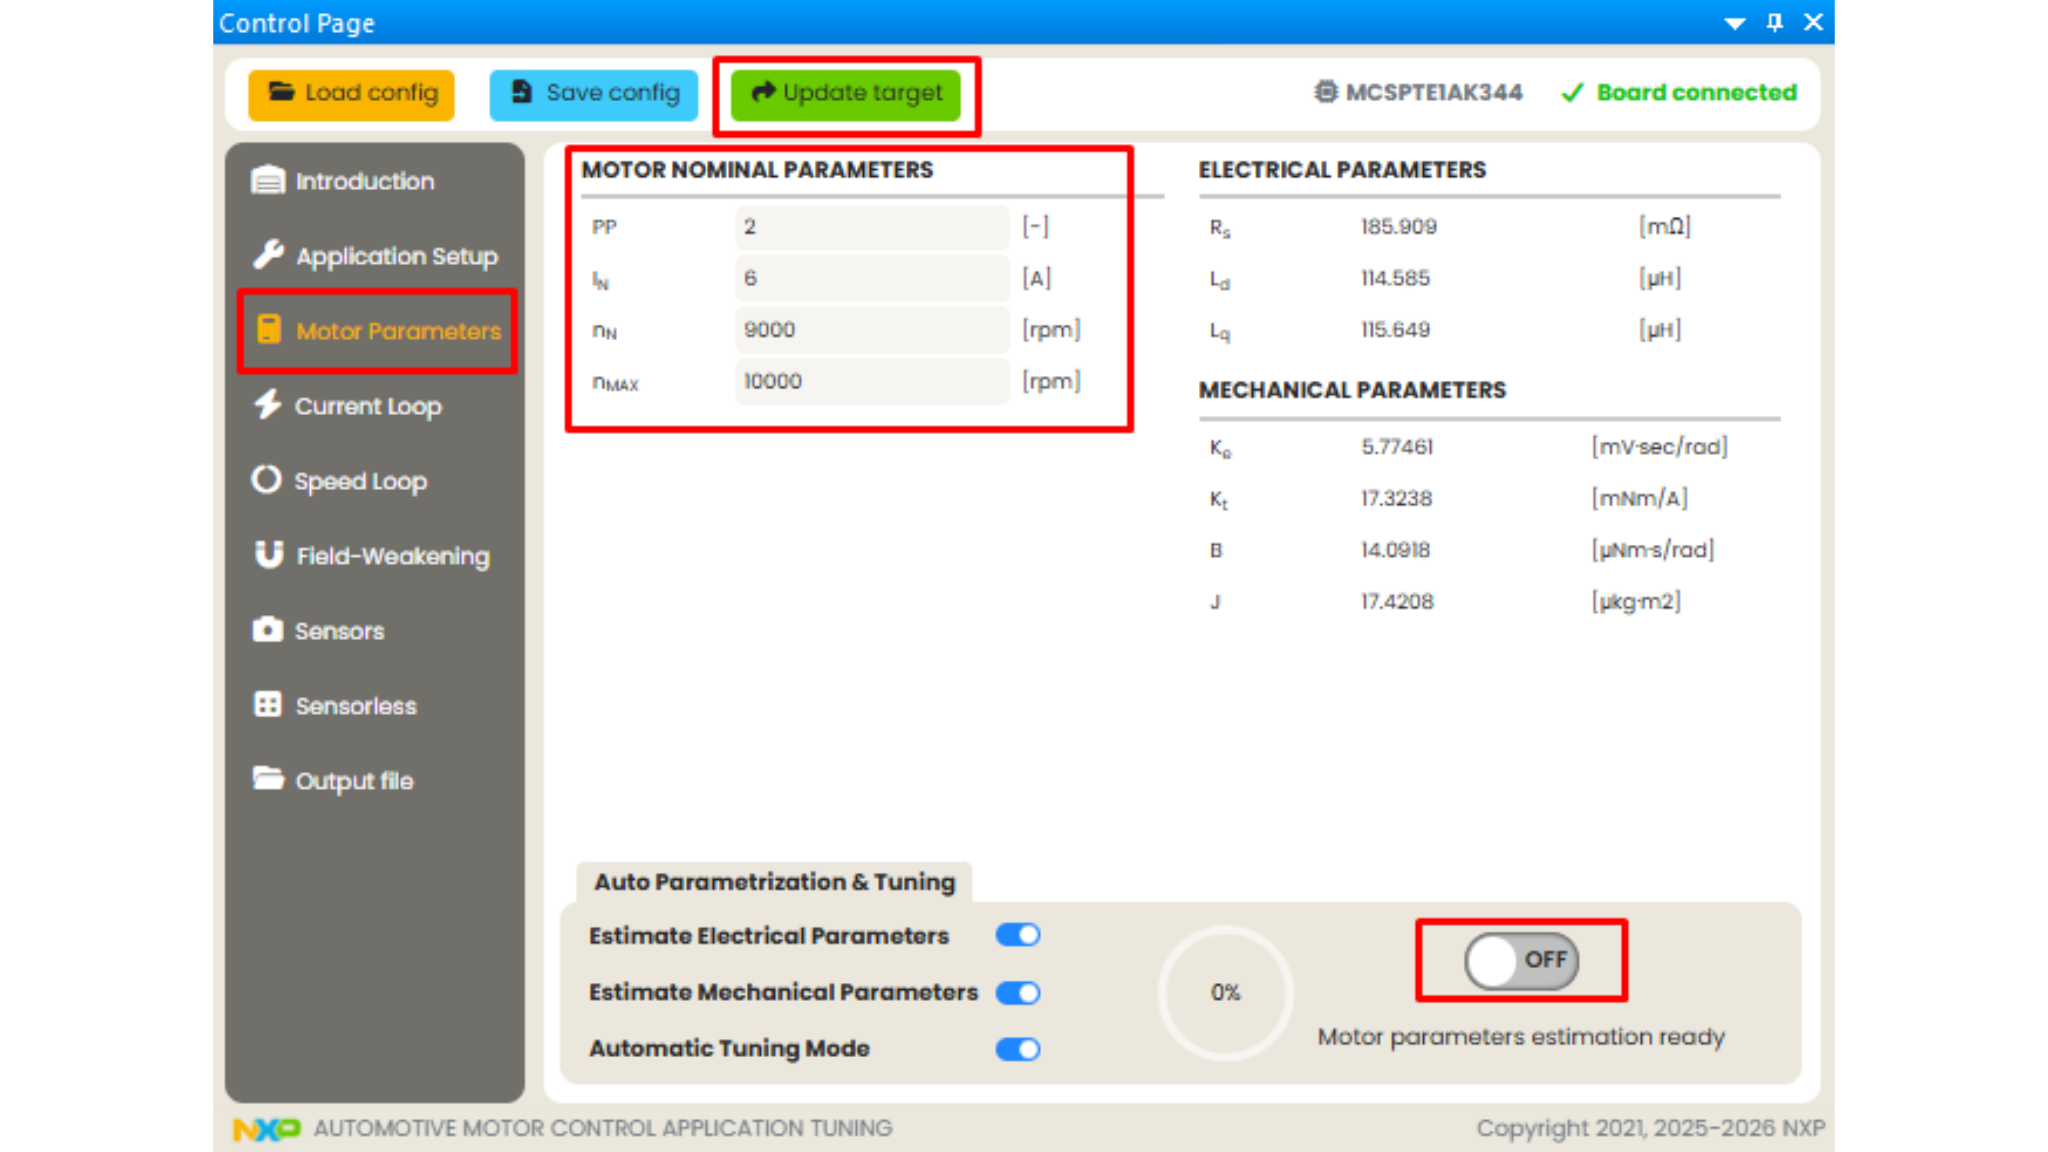This screenshot has height=1152, width=2048.
Task: Click the Lq value 115.649
Action: pos(1395,330)
